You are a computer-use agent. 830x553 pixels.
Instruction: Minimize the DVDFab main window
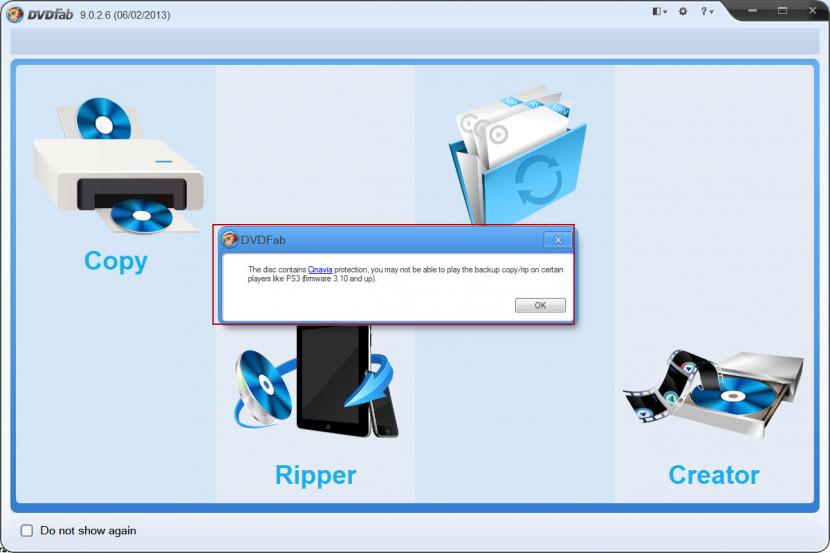[752, 11]
